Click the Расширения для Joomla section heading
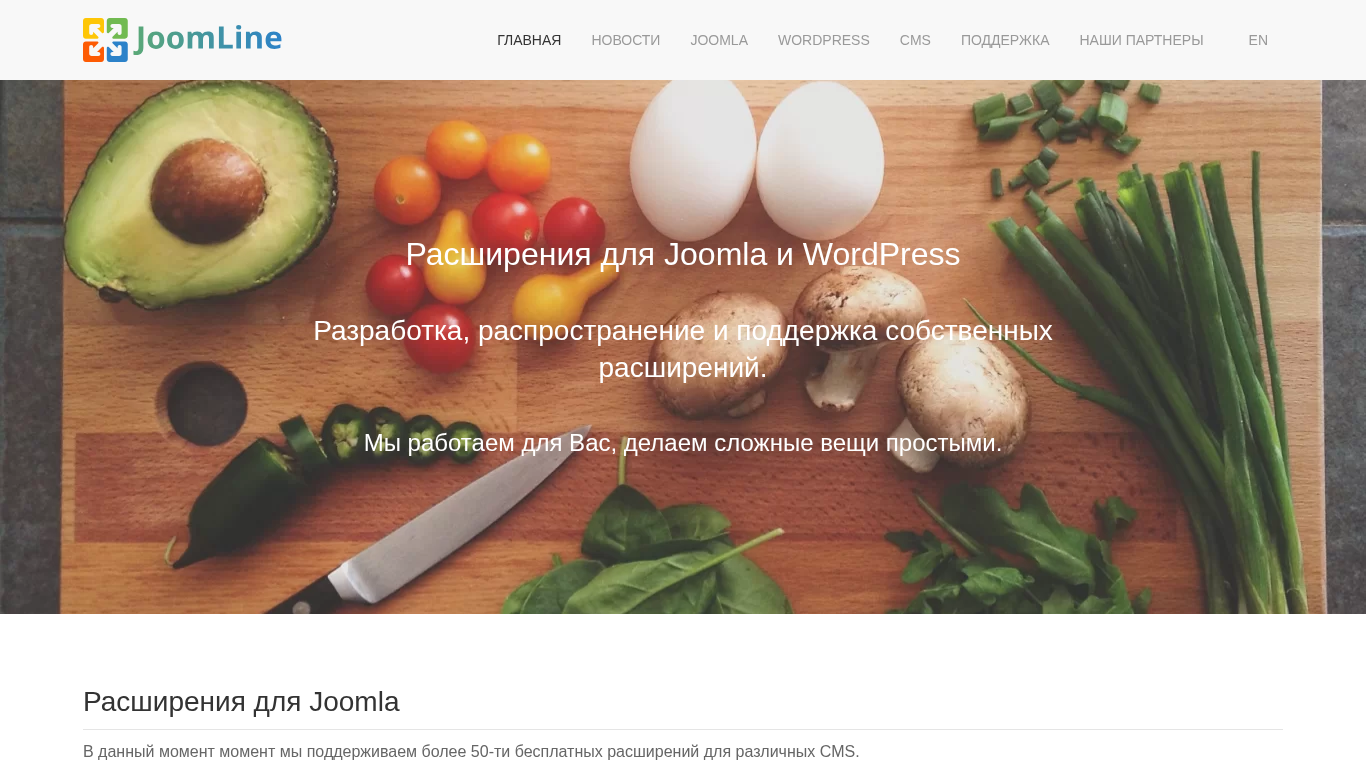Viewport: 1366px width, 768px height. click(x=241, y=702)
